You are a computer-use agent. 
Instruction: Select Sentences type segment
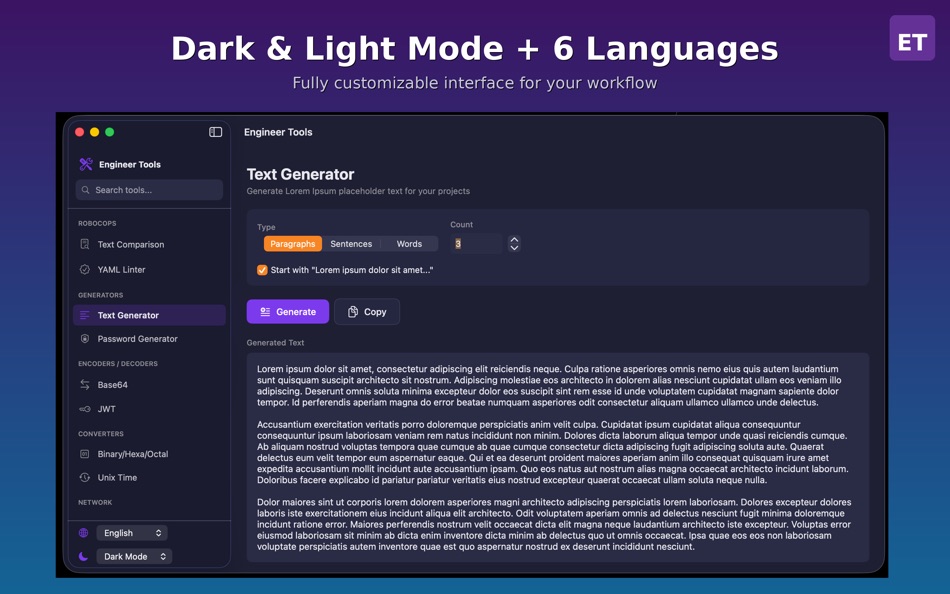click(x=351, y=244)
